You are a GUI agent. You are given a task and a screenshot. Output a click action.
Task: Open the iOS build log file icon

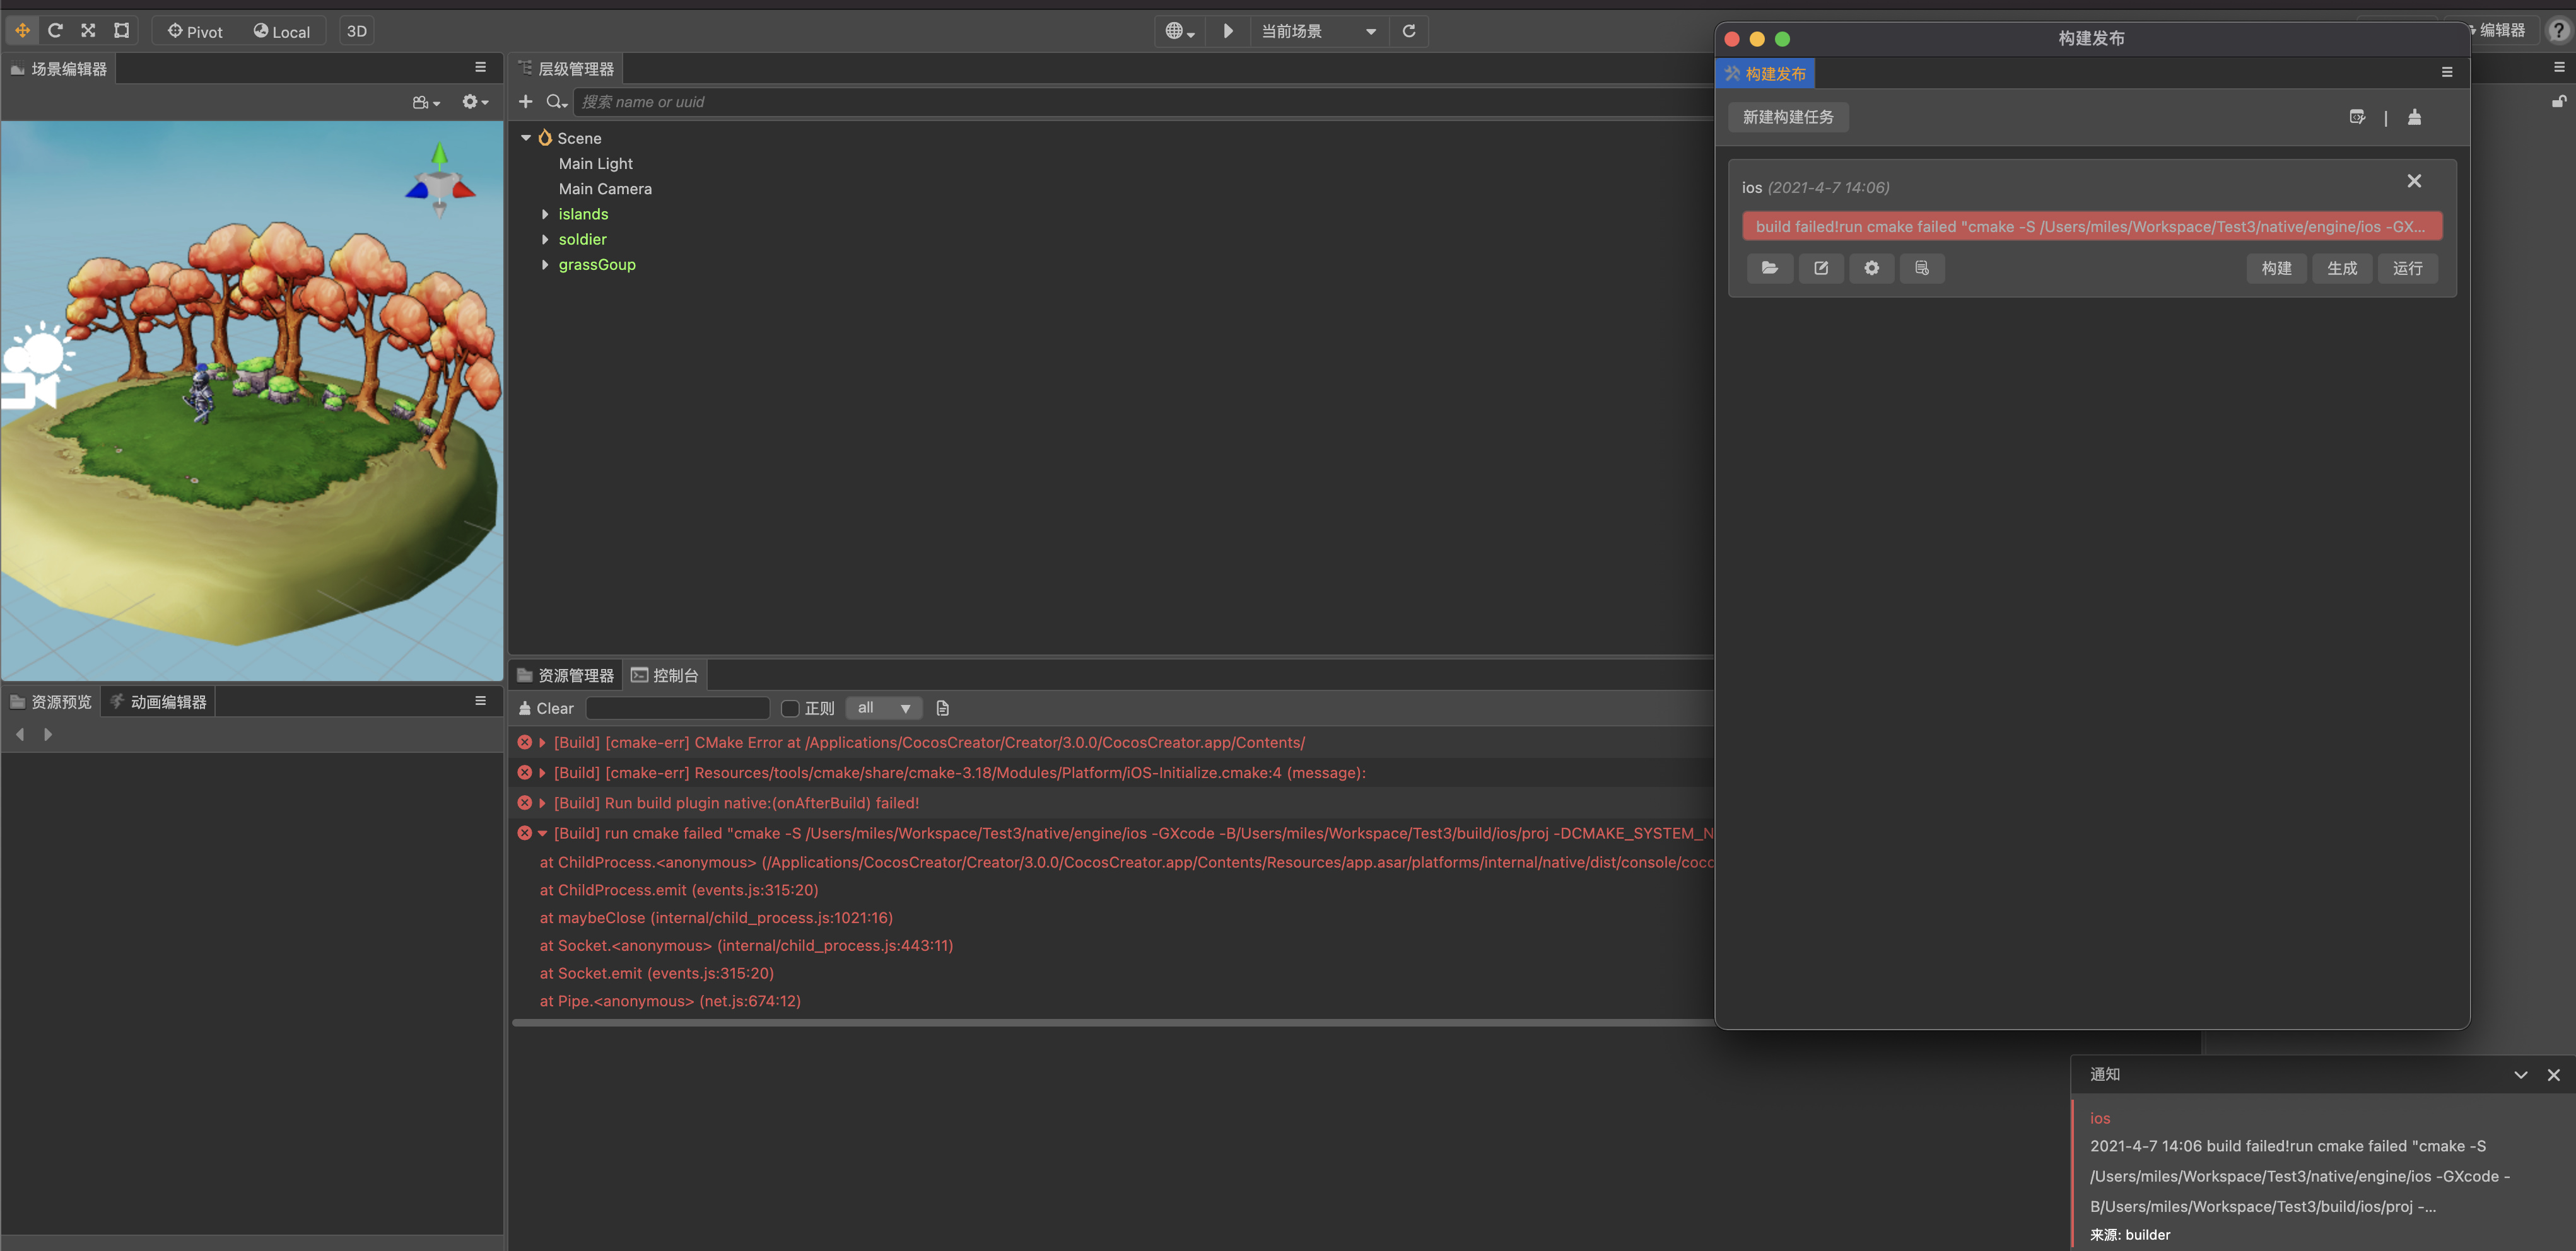tap(1921, 268)
